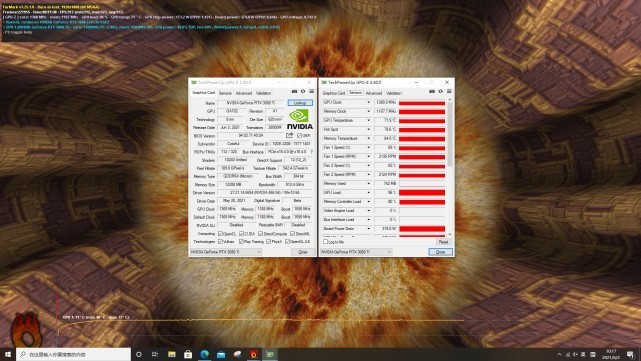Click the GPU-Z icon on the taskbar
The width and height of the screenshot is (641, 361).
[270, 354]
